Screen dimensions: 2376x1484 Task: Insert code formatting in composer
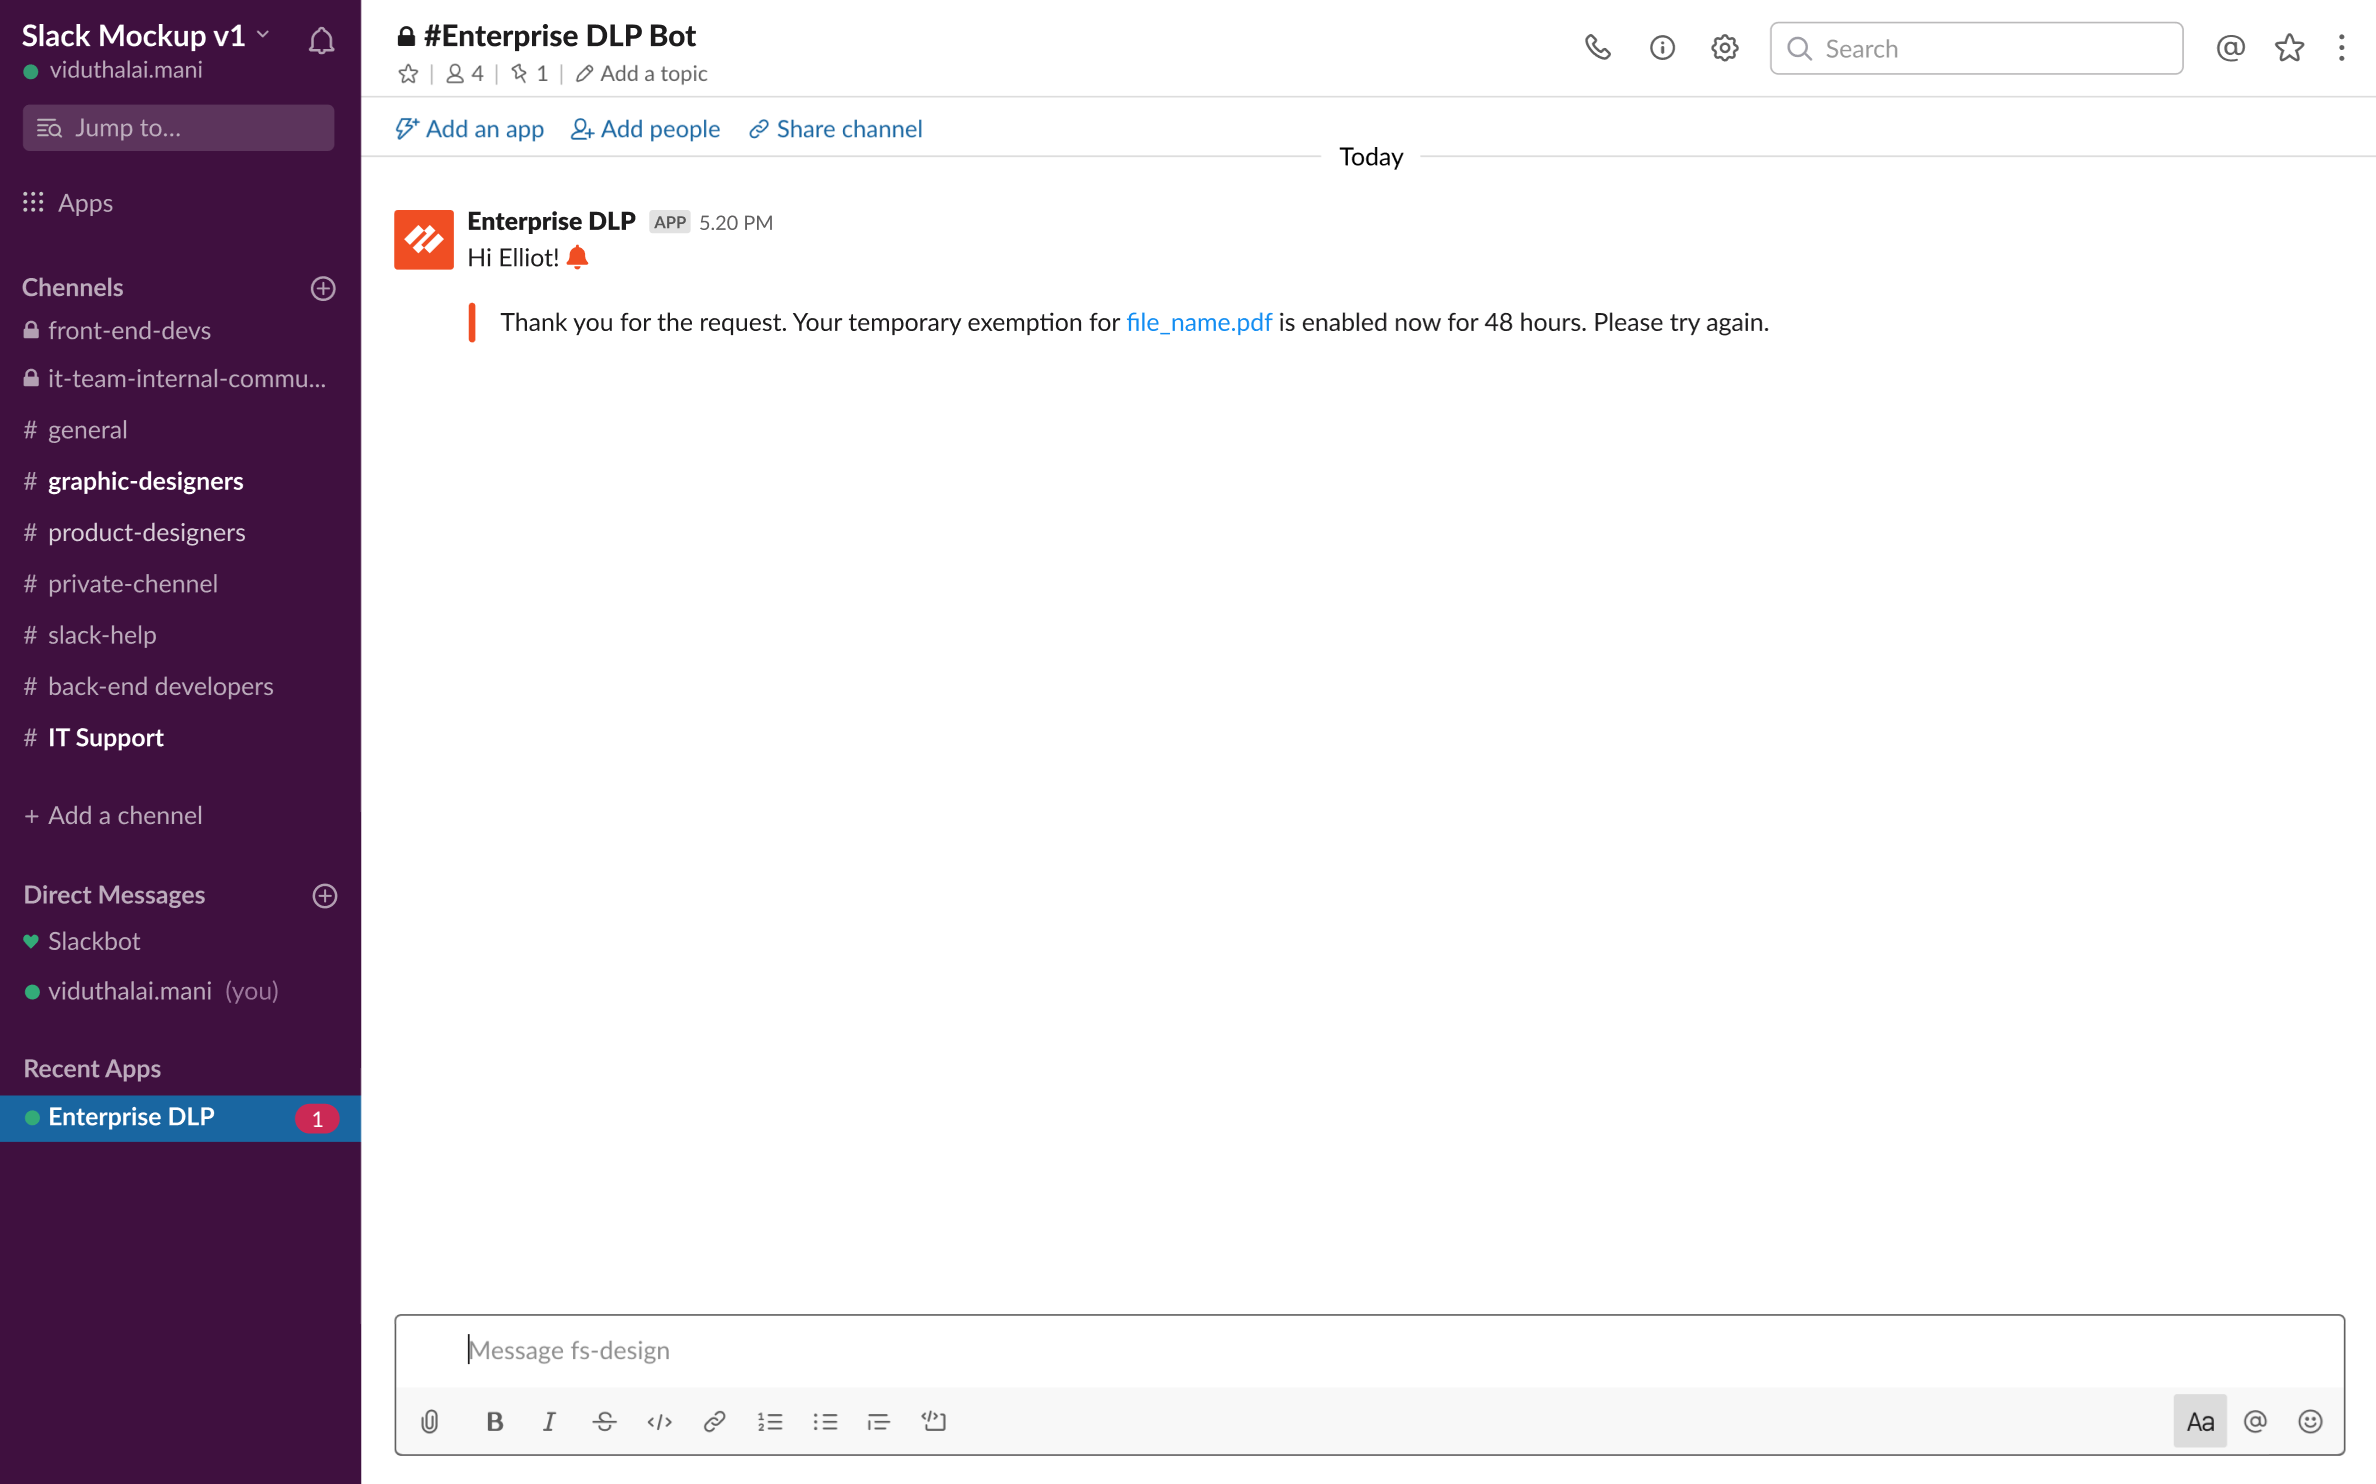point(659,1421)
